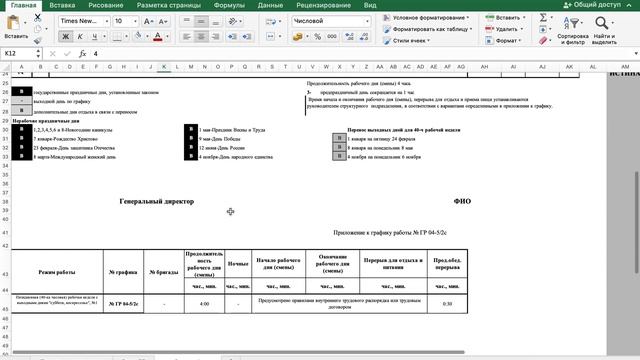The width and height of the screenshot is (640, 360).
Task: Toggle Underline (Ч) formatting
Action: click(95, 37)
